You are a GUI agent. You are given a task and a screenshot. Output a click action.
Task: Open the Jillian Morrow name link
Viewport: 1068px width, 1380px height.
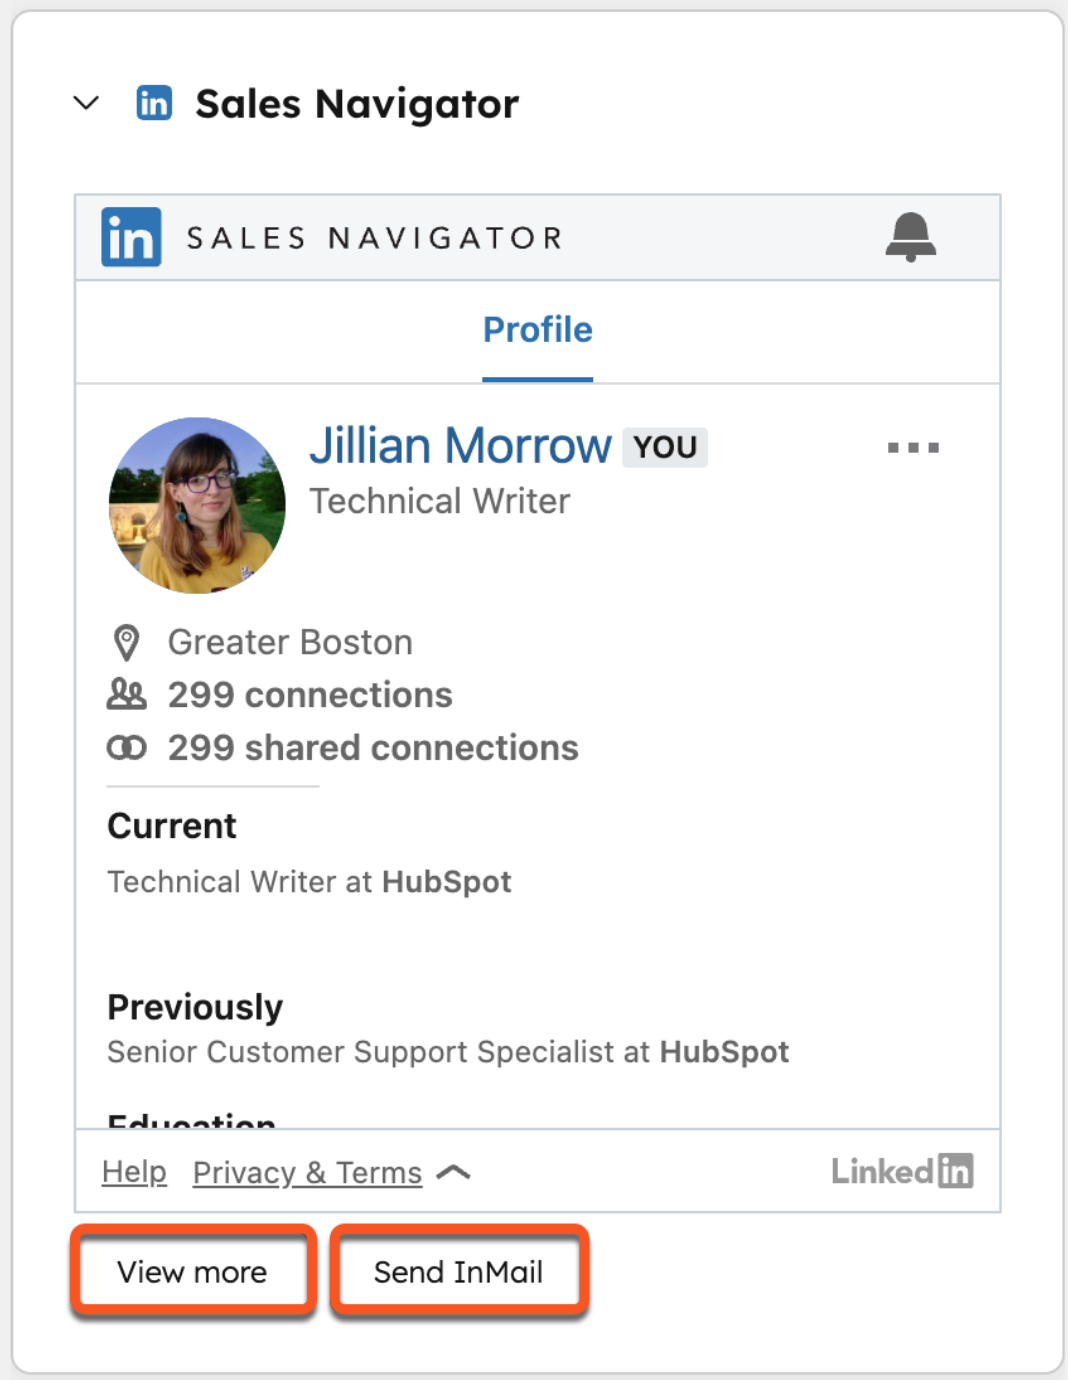(x=460, y=446)
